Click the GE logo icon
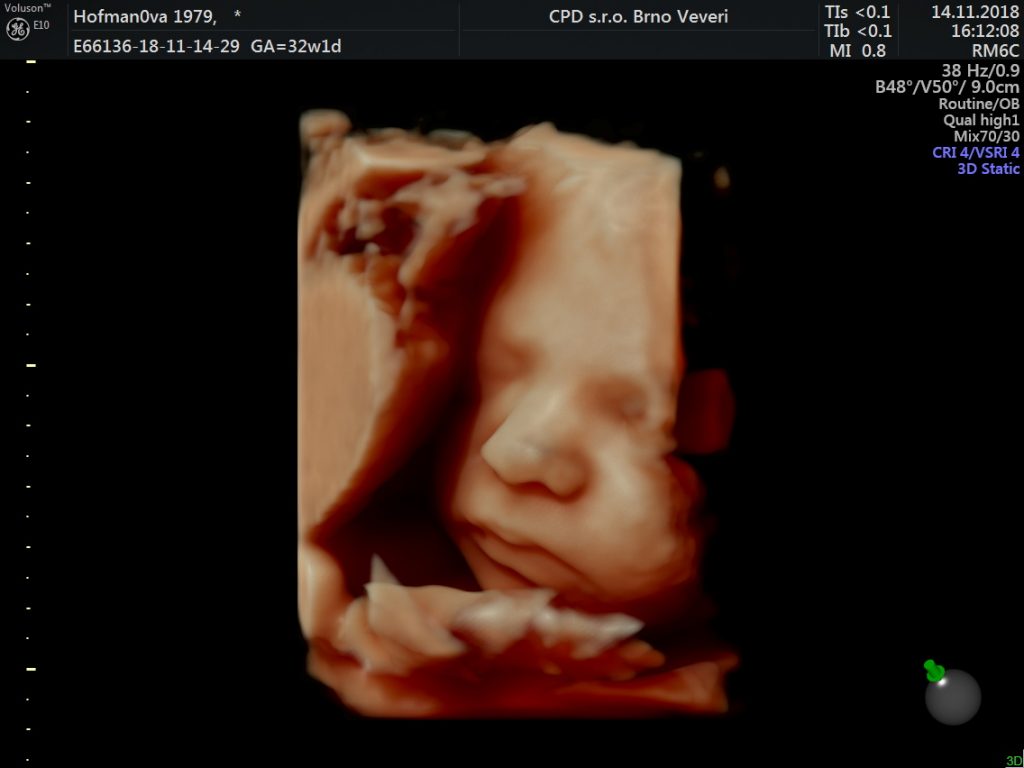 [x=17, y=29]
